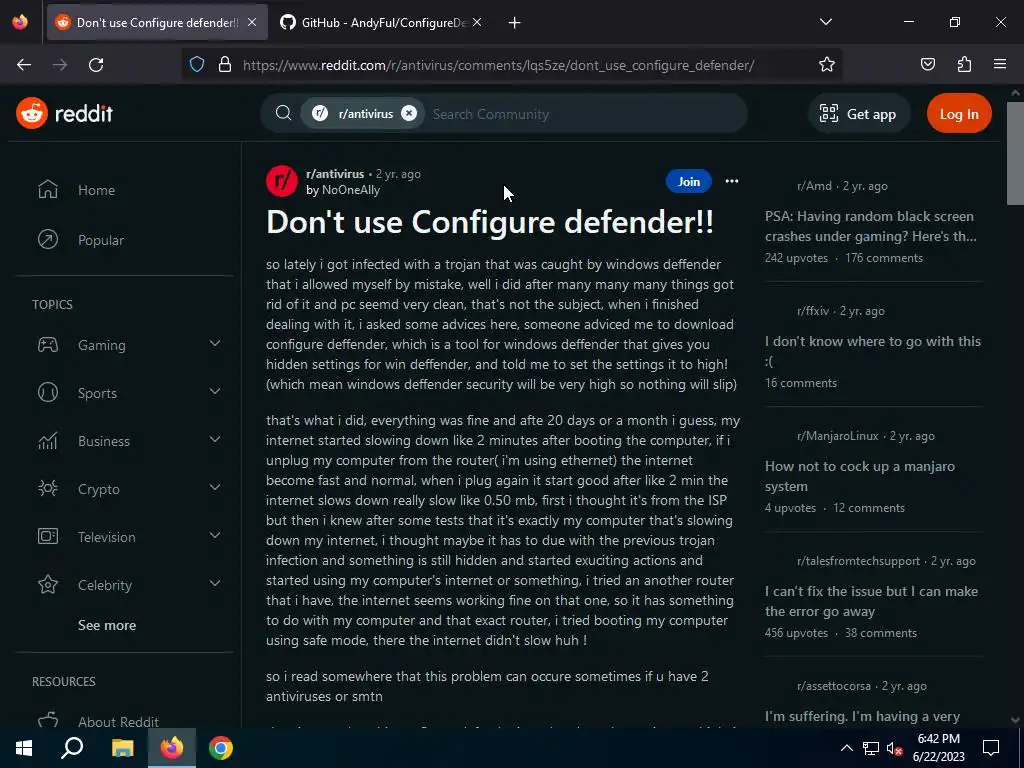Click the Popular arrow icon in sidebar
Viewport: 1024px width, 768px height.
tap(48, 240)
